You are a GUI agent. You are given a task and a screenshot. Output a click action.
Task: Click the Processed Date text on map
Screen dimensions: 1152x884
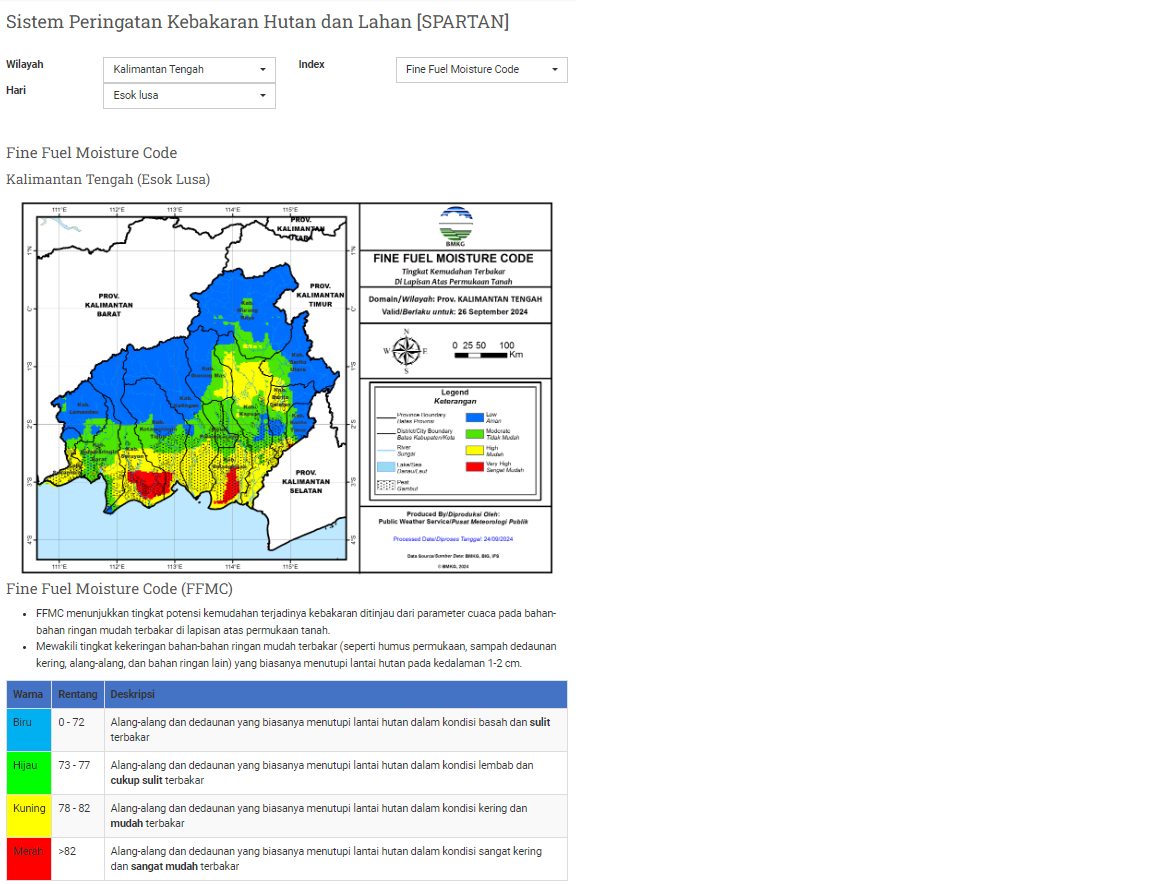453,539
